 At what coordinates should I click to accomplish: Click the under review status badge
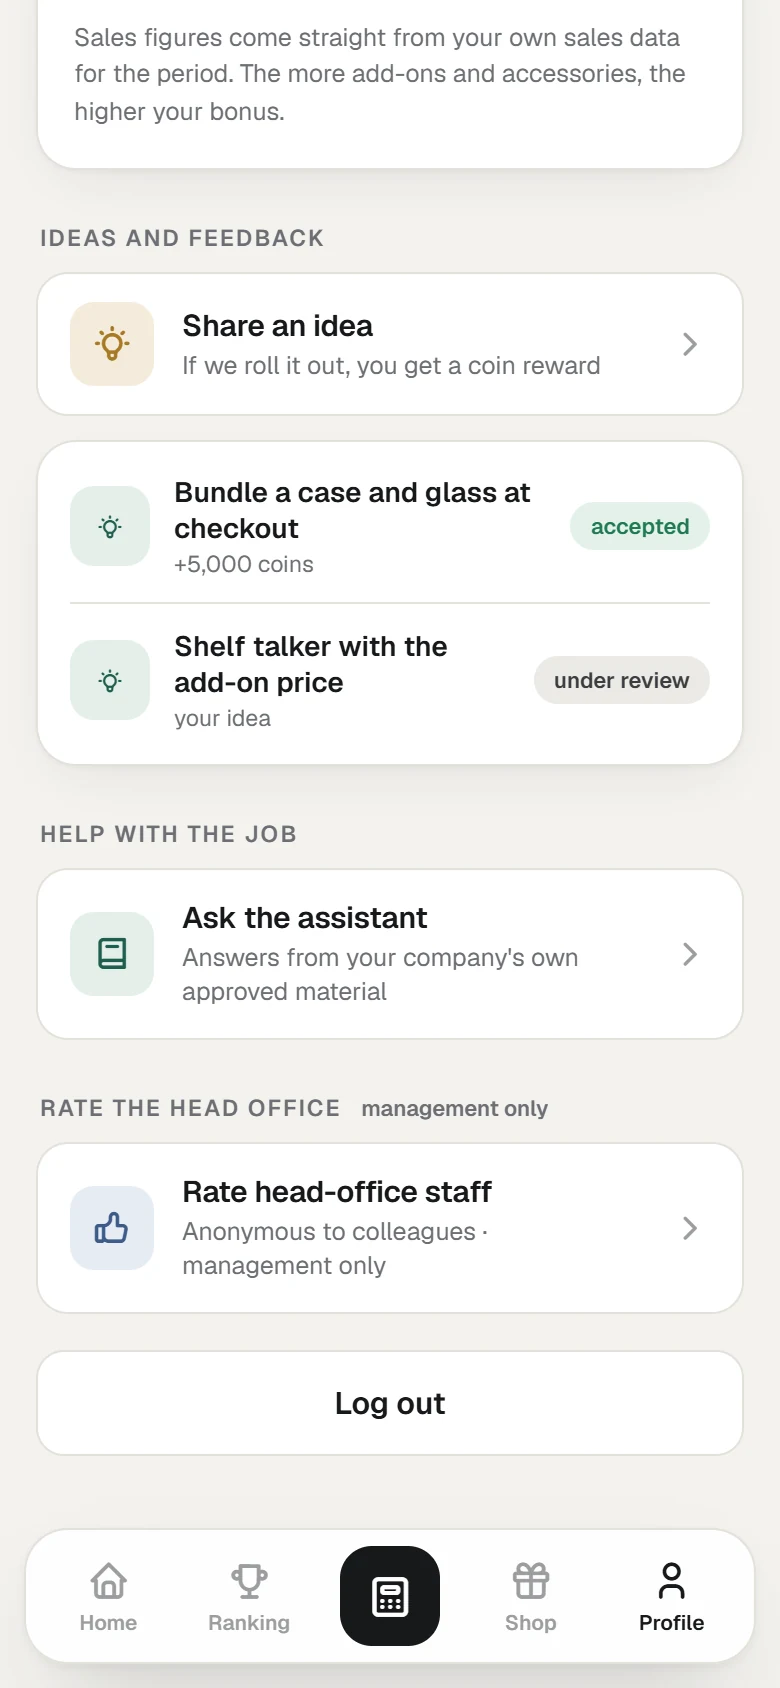622,680
